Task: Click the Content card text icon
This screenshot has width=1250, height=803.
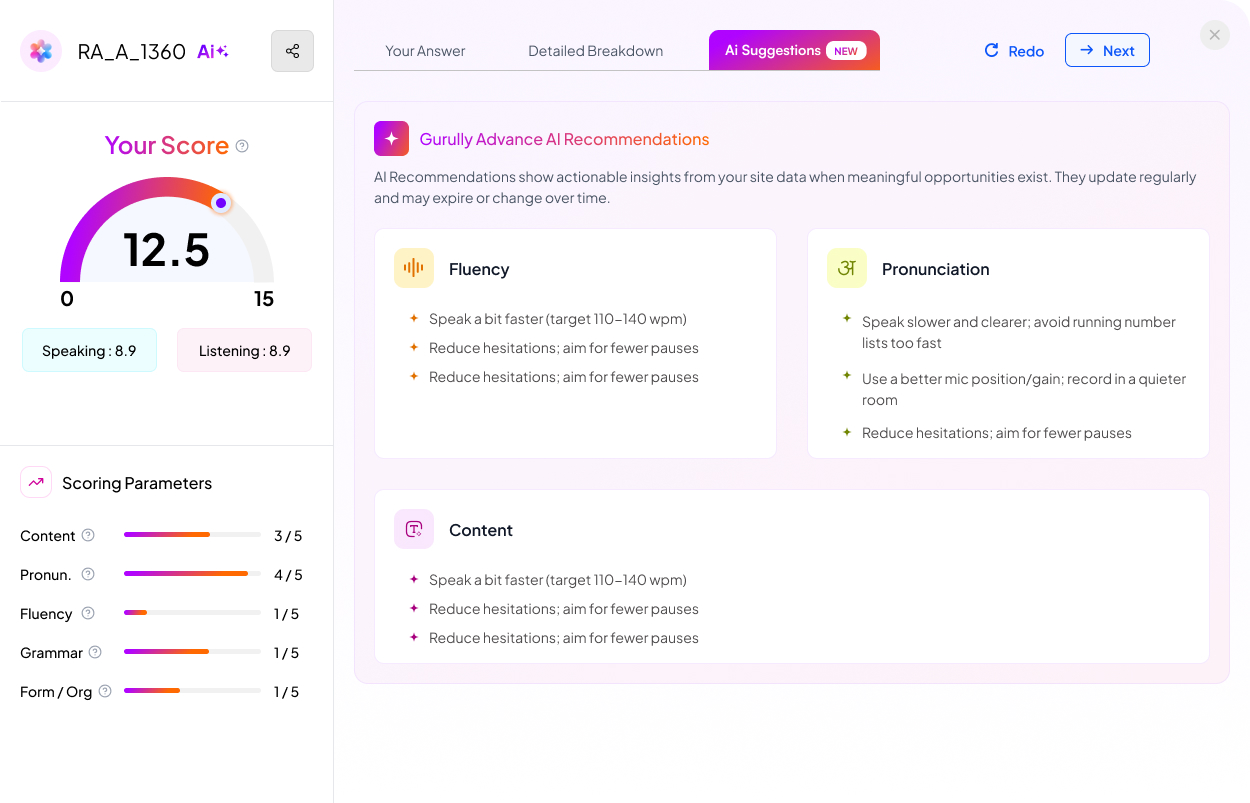Action: click(x=413, y=529)
